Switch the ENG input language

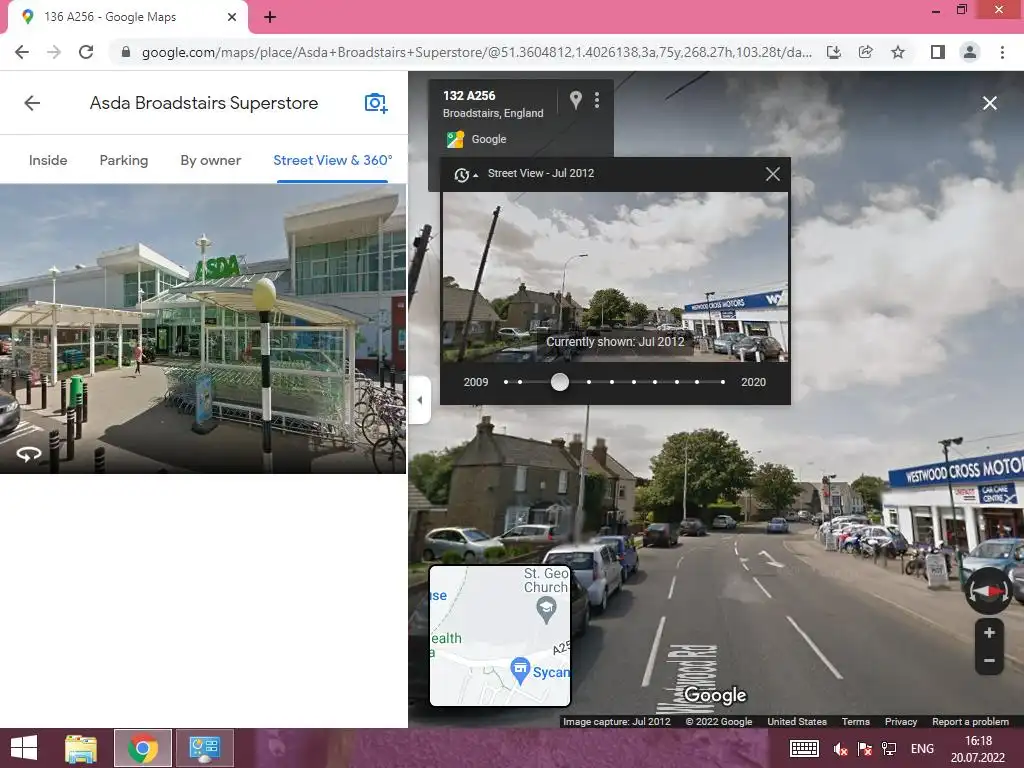click(922, 749)
